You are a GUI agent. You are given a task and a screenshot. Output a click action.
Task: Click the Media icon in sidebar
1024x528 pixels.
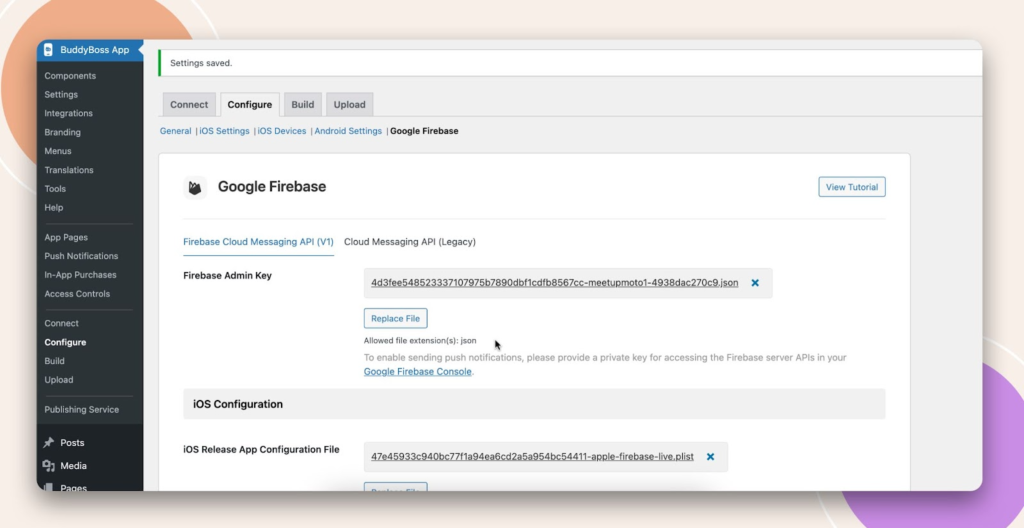pyautogui.click(x=49, y=466)
